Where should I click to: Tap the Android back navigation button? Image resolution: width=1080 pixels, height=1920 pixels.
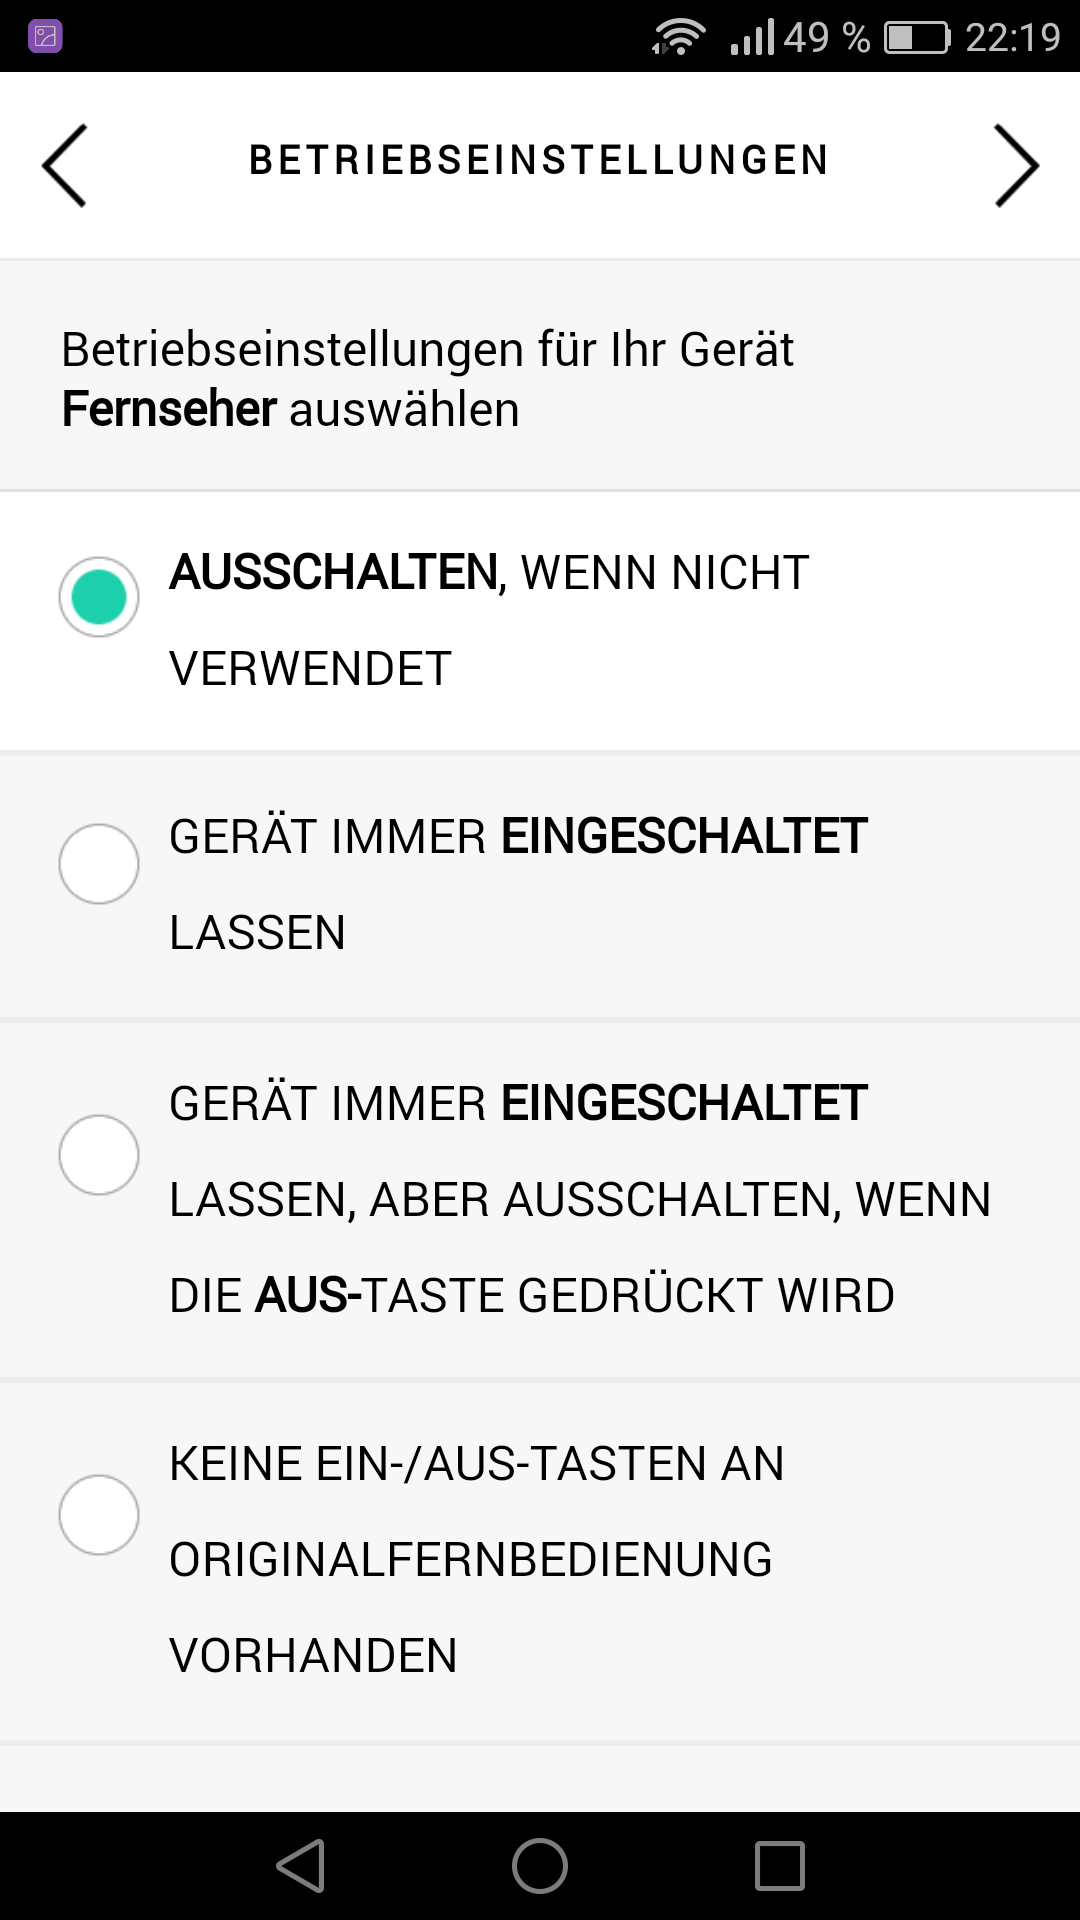click(301, 1866)
